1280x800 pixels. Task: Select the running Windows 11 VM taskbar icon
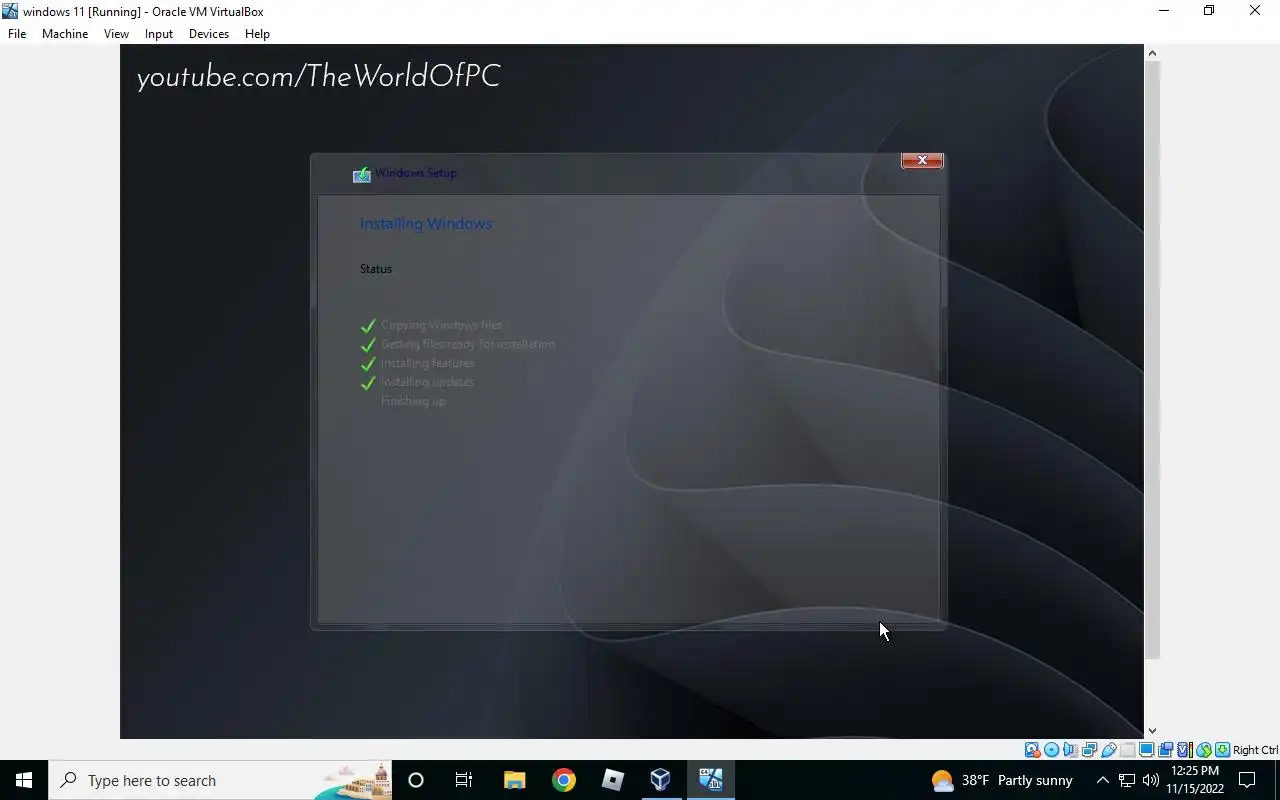click(x=711, y=780)
